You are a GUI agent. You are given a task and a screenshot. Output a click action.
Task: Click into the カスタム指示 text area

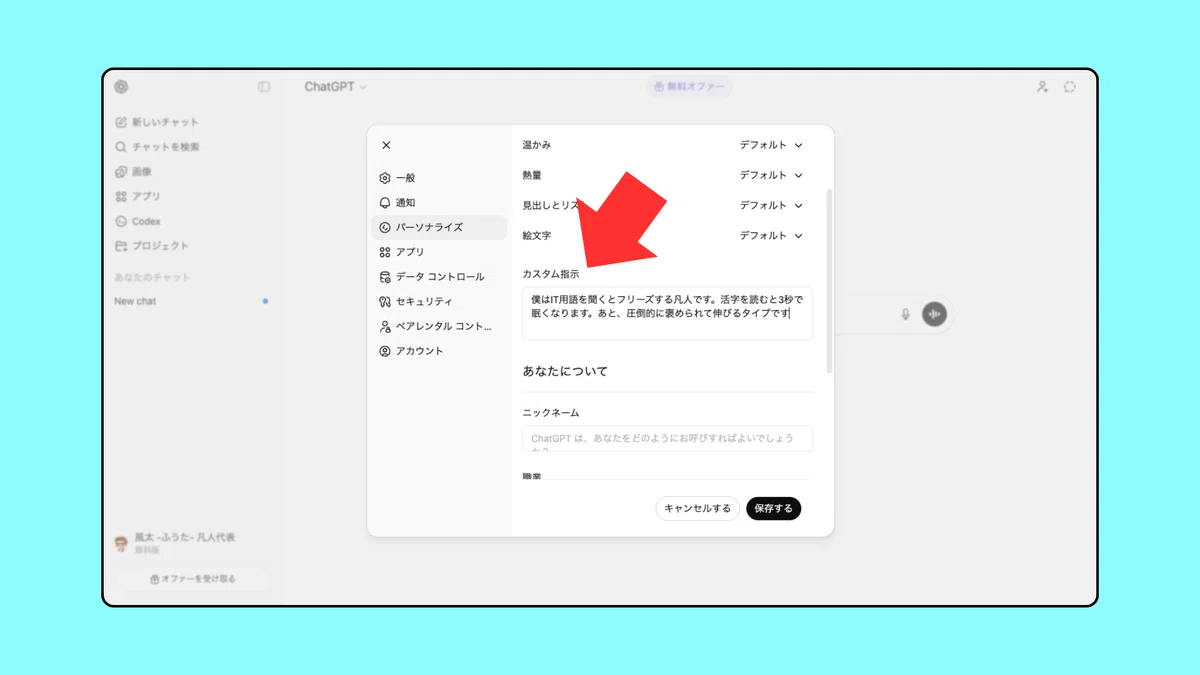tap(667, 314)
